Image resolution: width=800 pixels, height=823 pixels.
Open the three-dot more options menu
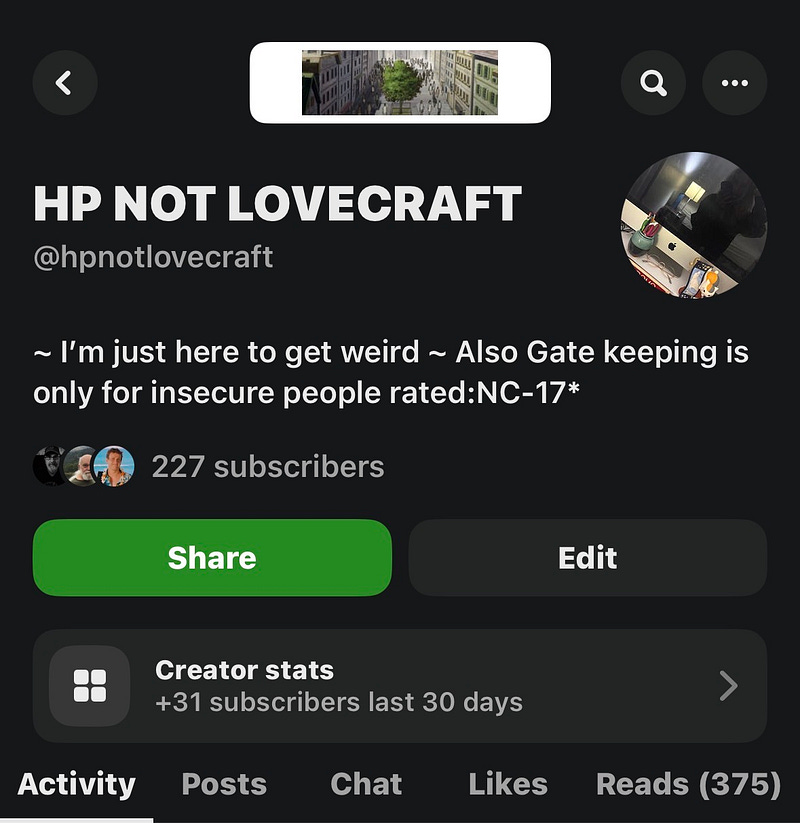(x=734, y=83)
